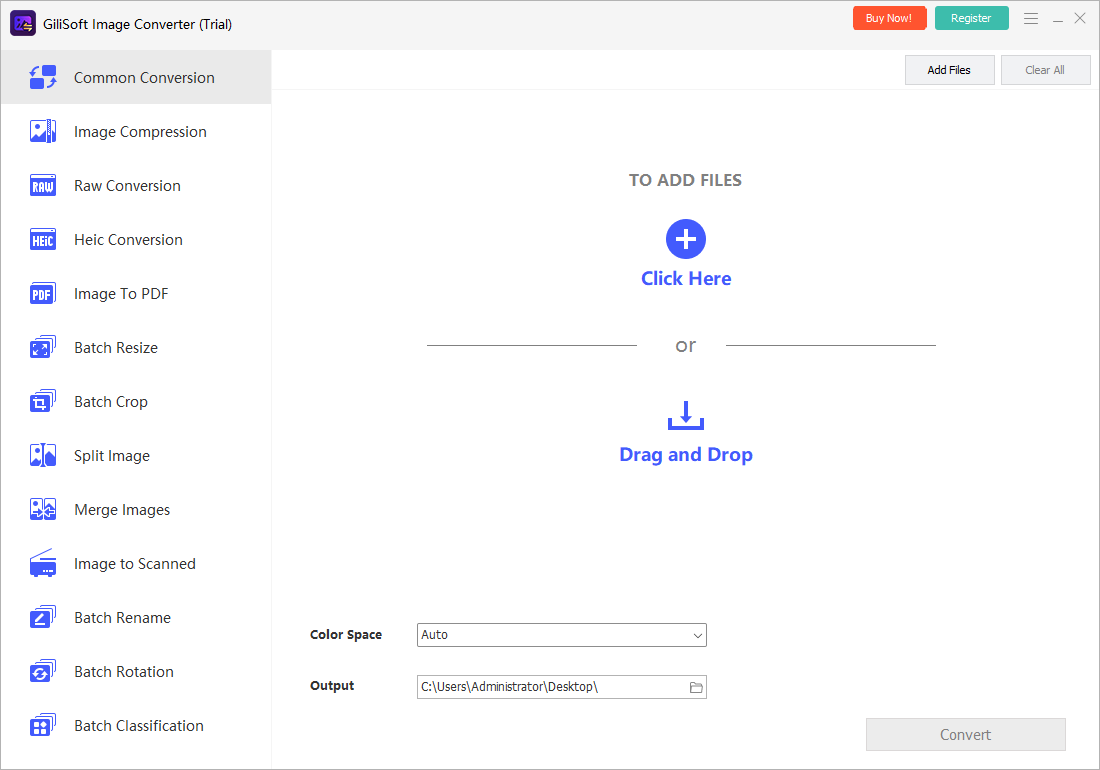Click the Batch Resize icon
Screen dimensions: 1100x770
pos(43,347)
